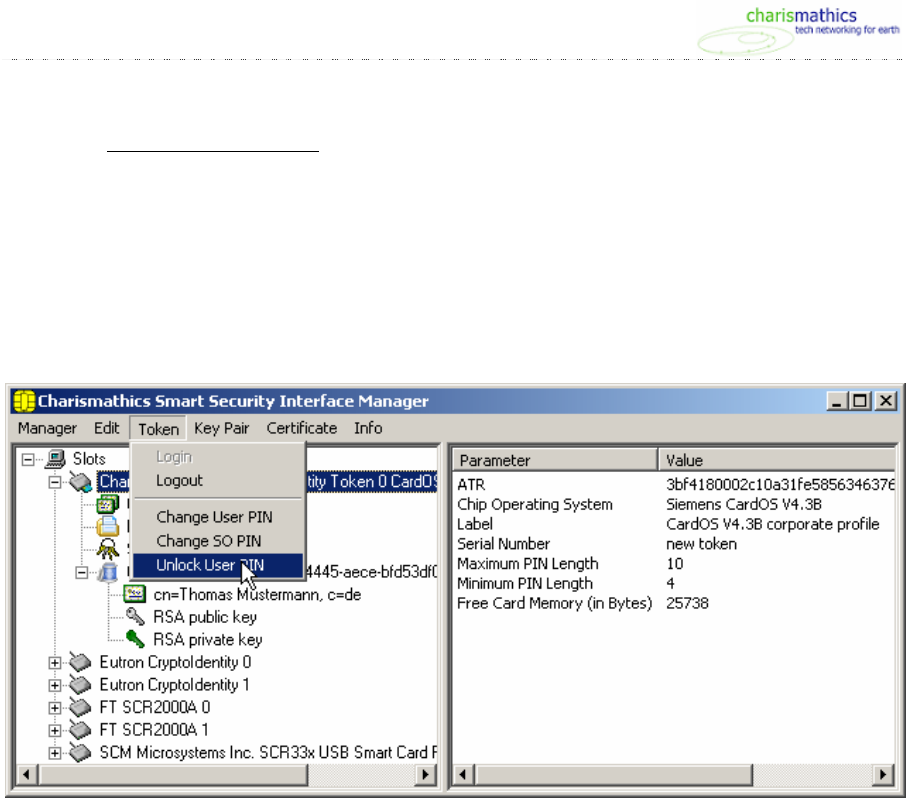Click the blue container cylinder icon

pos(107,572)
